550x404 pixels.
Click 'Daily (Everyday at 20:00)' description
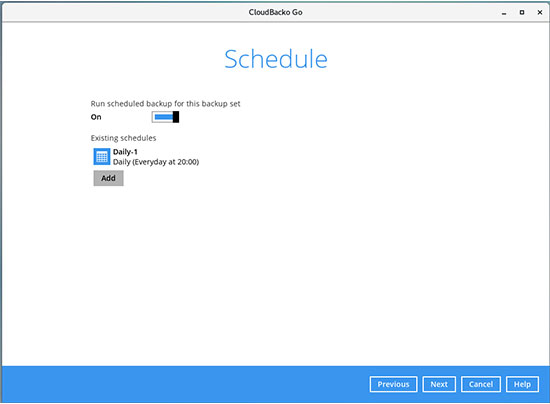click(x=156, y=162)
